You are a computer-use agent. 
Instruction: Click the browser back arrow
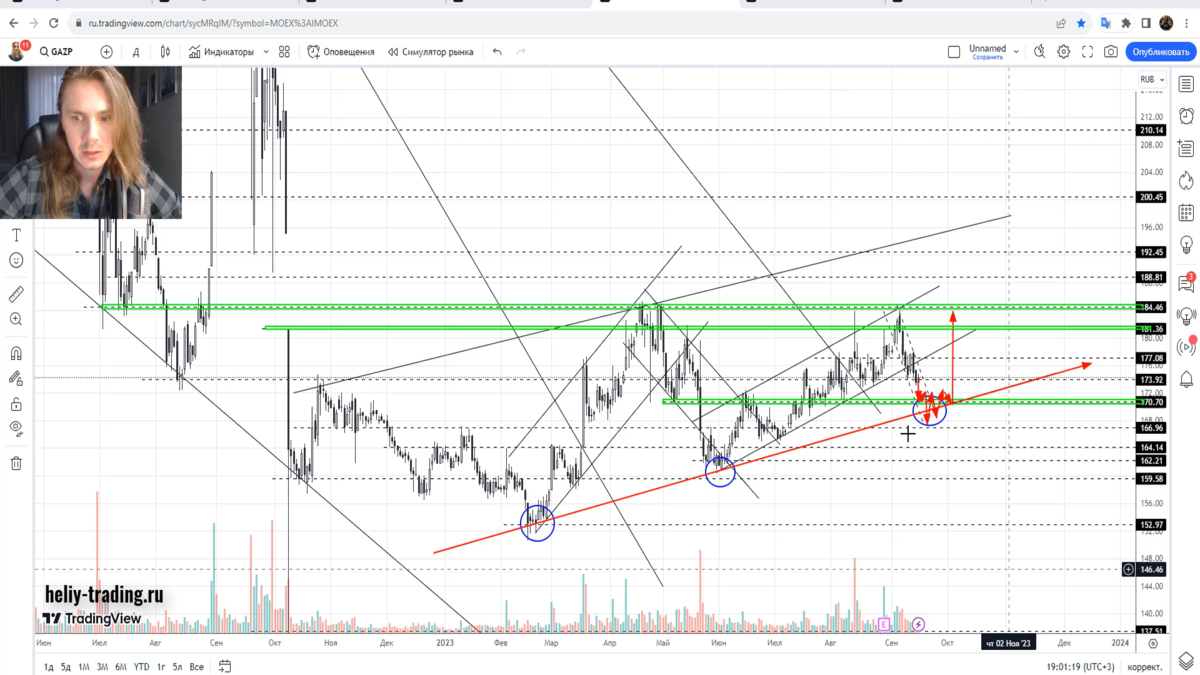(13, 23)
